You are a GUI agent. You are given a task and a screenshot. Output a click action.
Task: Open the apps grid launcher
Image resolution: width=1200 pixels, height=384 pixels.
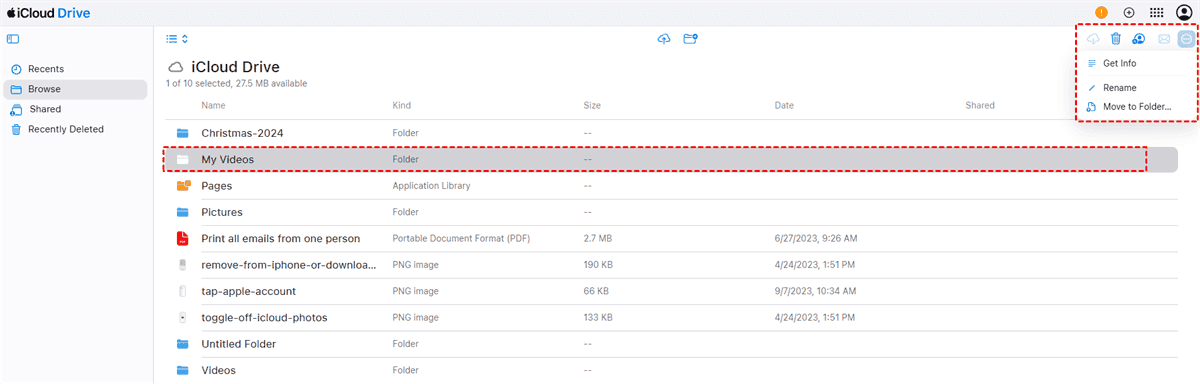pos(1156,12)
